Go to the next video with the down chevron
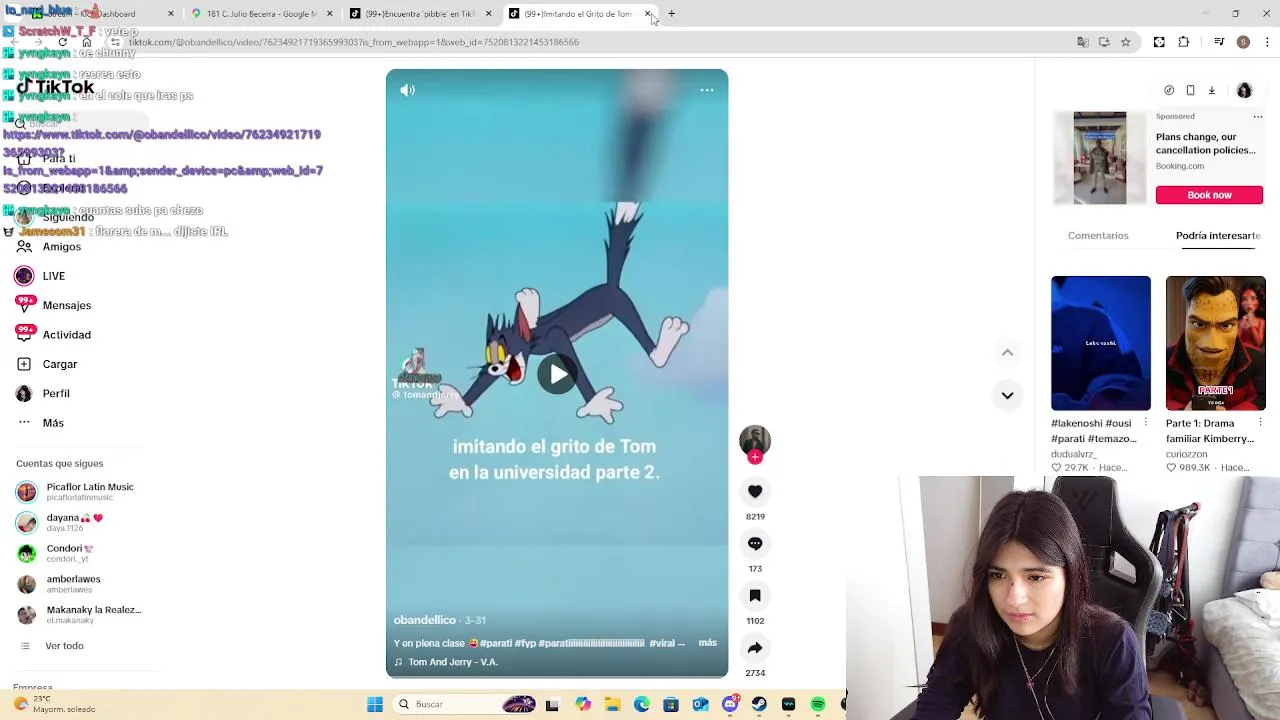The image size is (1280, 720). tap(1007, 395)
